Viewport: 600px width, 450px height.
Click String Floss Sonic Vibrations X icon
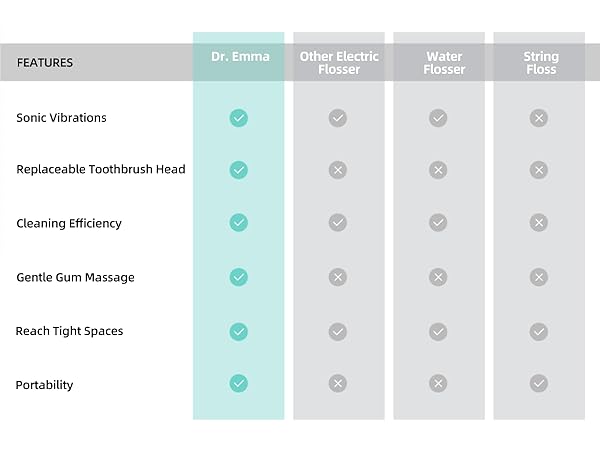[x=539, y=118]
